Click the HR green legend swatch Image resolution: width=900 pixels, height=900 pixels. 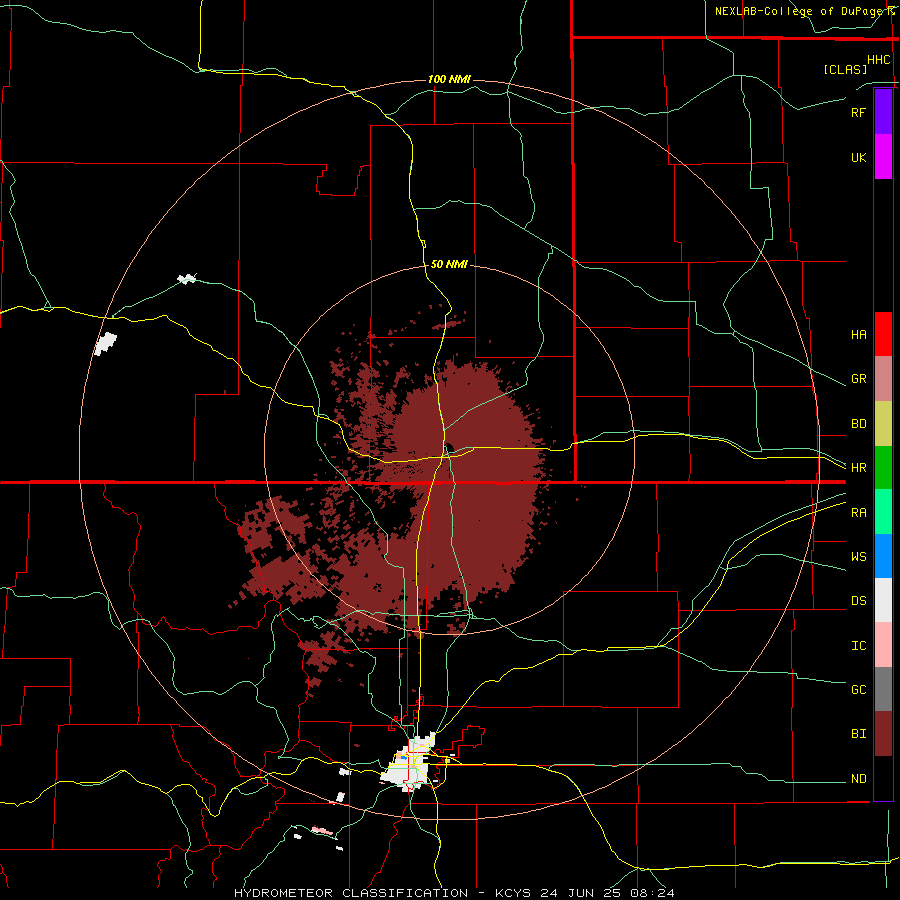pos(883,468)
